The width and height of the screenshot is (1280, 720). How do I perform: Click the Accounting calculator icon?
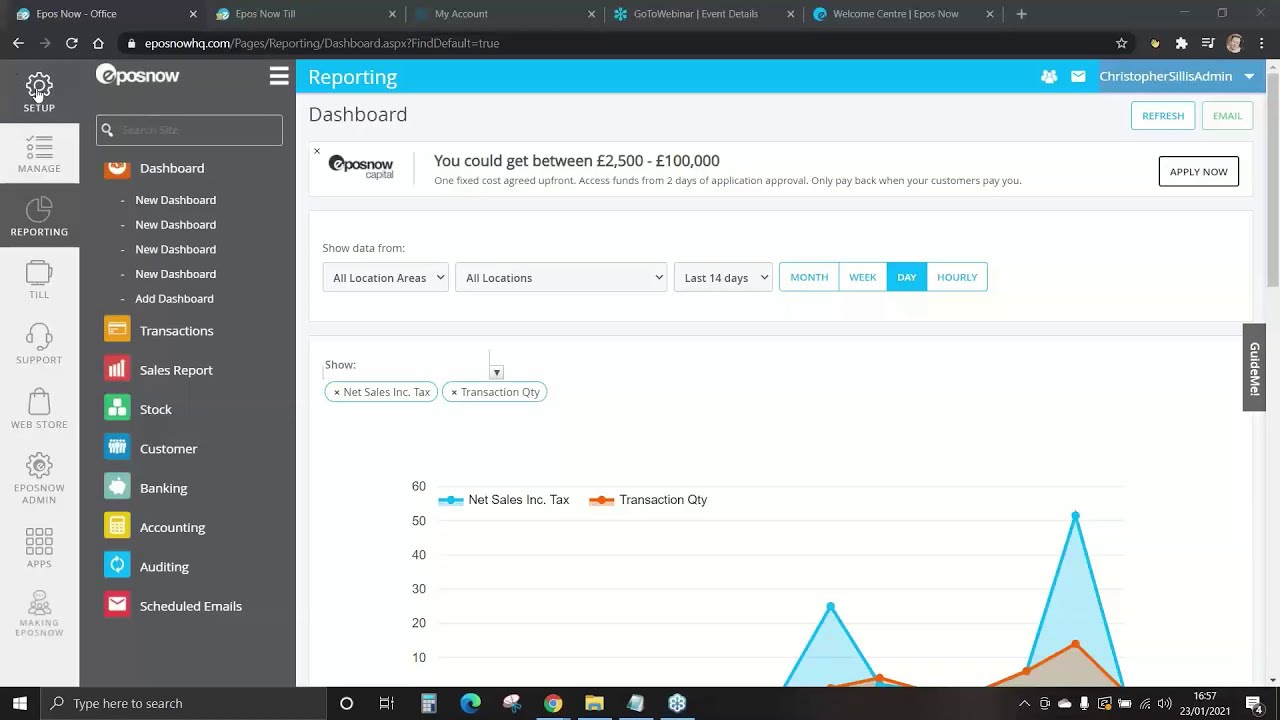click(117, 527)
